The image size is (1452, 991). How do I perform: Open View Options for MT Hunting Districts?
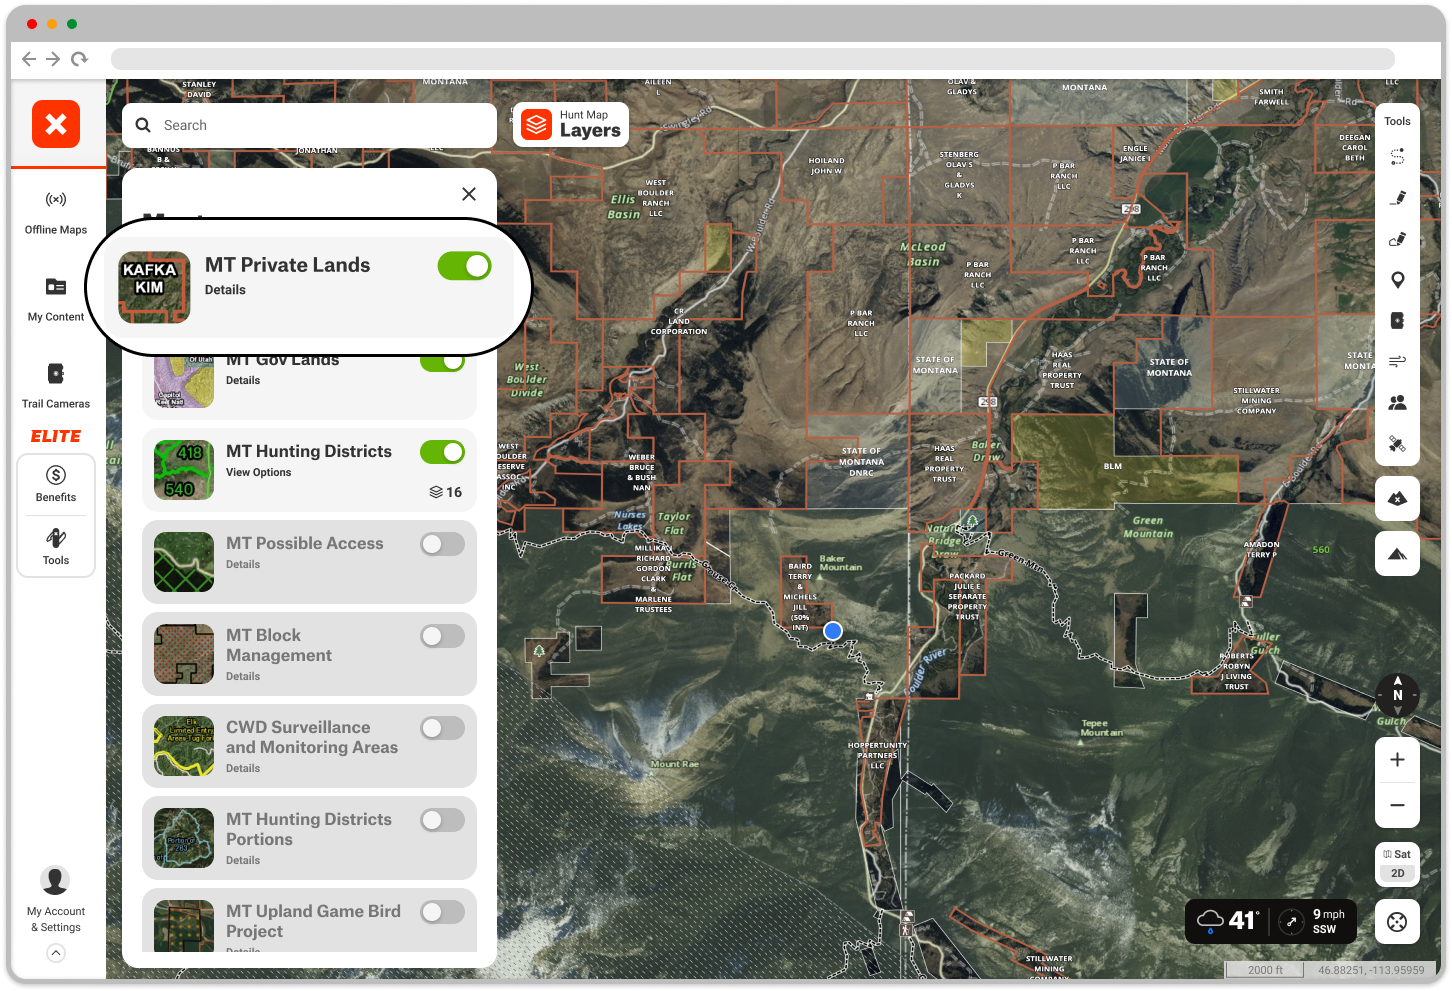point(259,472)
